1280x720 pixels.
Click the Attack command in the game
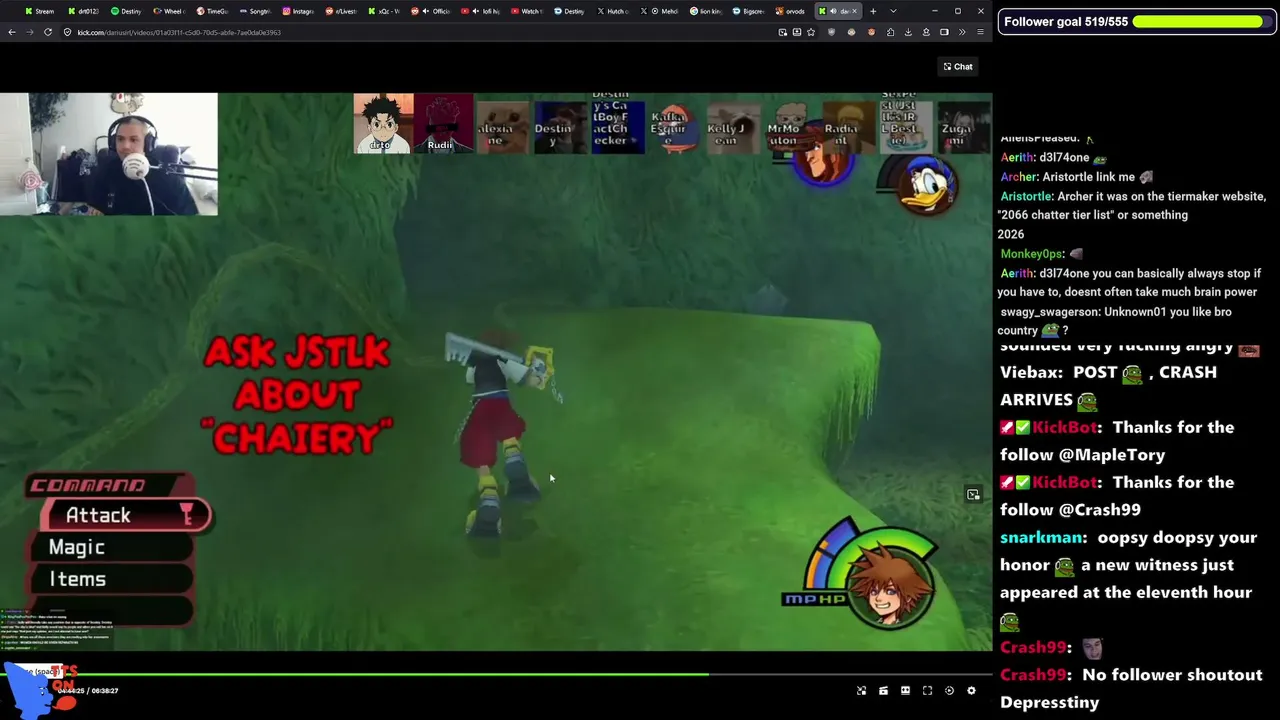[125, 515]
